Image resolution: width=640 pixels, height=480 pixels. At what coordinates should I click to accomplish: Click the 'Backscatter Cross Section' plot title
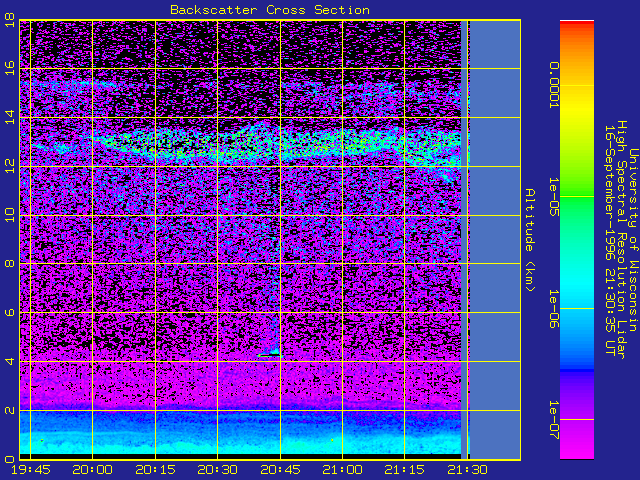[x=270, y=10]
